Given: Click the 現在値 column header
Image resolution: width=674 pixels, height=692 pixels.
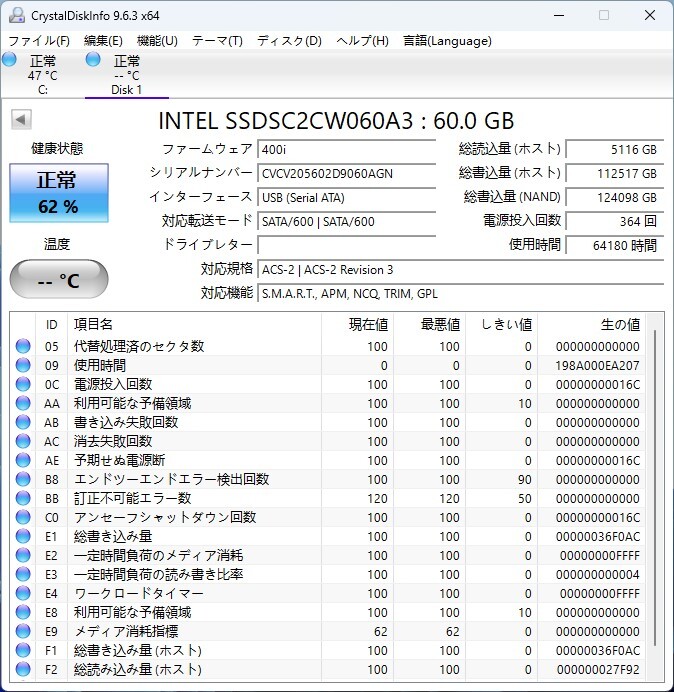Looking at the screenshot, I should [x=358, y=325].
